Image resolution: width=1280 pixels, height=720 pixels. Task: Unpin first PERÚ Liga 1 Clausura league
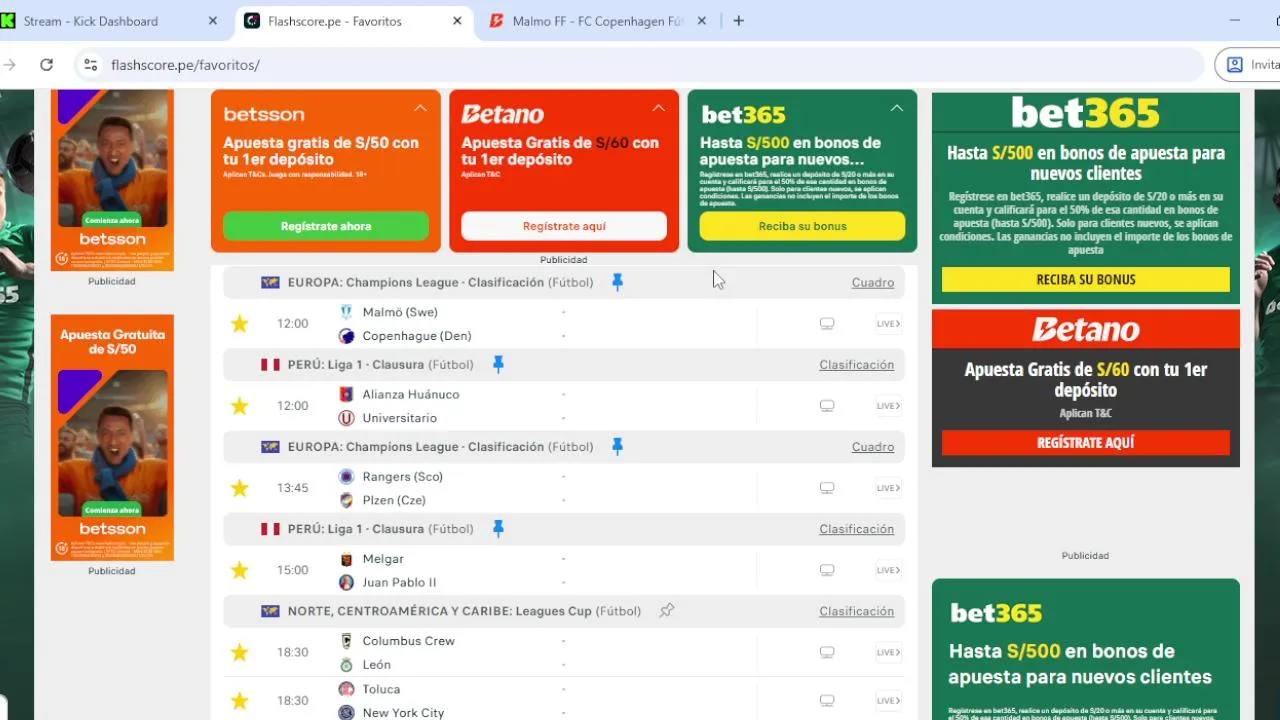pyautogui.click(x=498, y=365)
